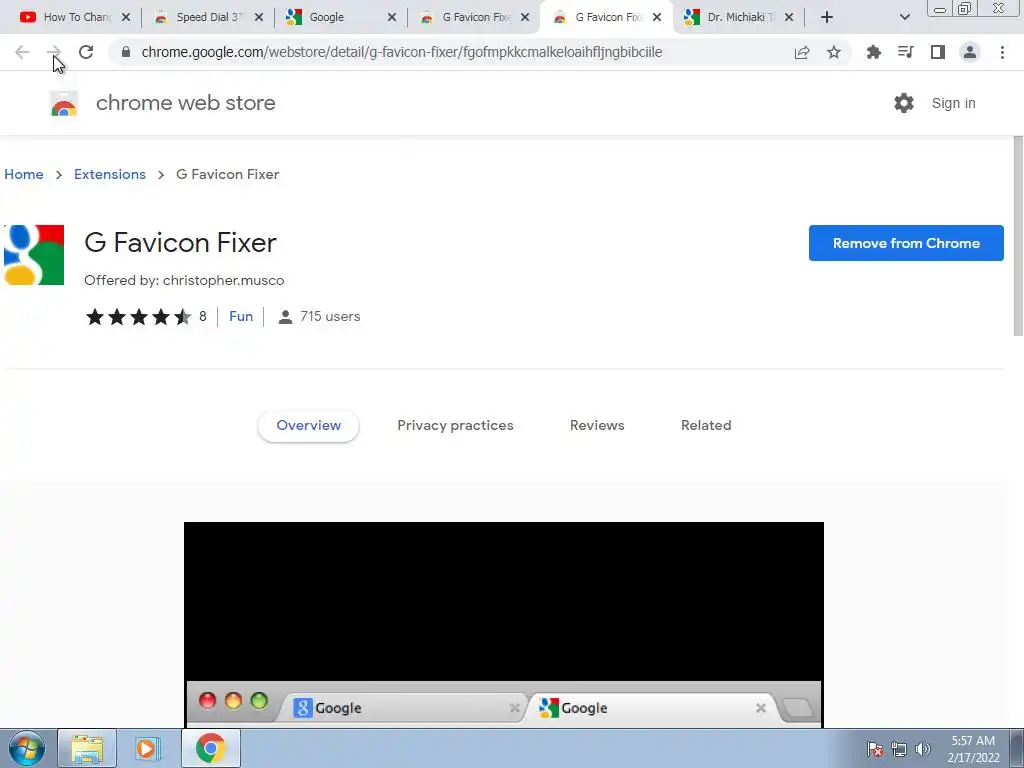
Task: Close the How To Change tab
Action: [x=126, y=17]
